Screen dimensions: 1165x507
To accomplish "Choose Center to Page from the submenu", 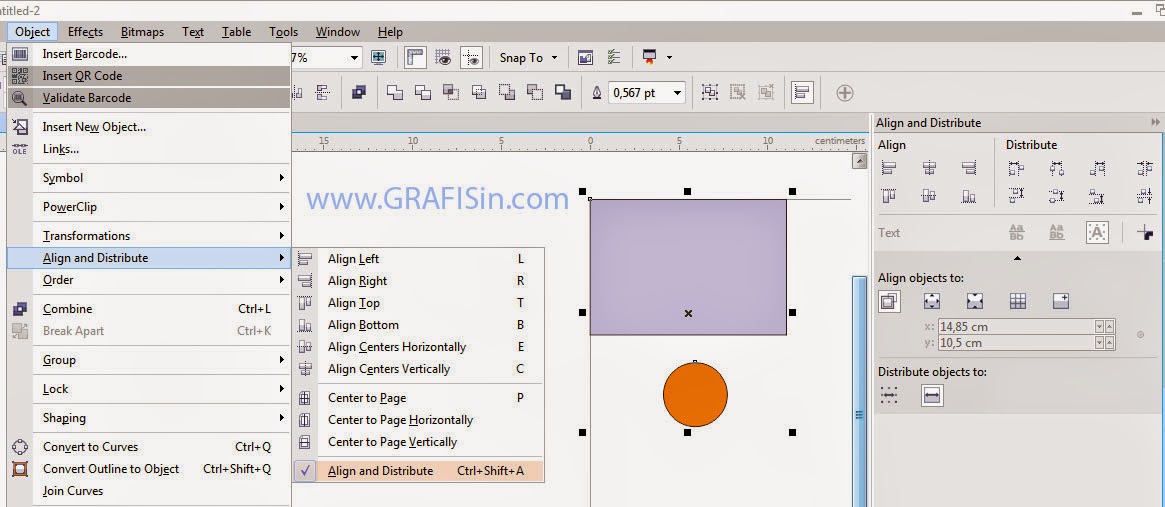I will click(x=419, y=398).
